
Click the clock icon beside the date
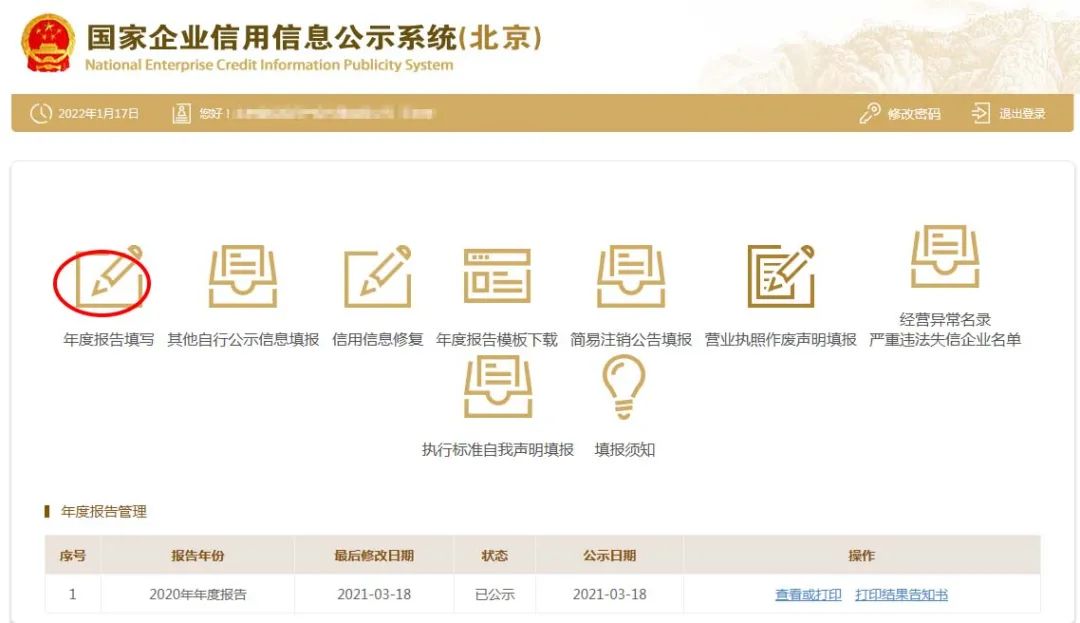point(40,113)
